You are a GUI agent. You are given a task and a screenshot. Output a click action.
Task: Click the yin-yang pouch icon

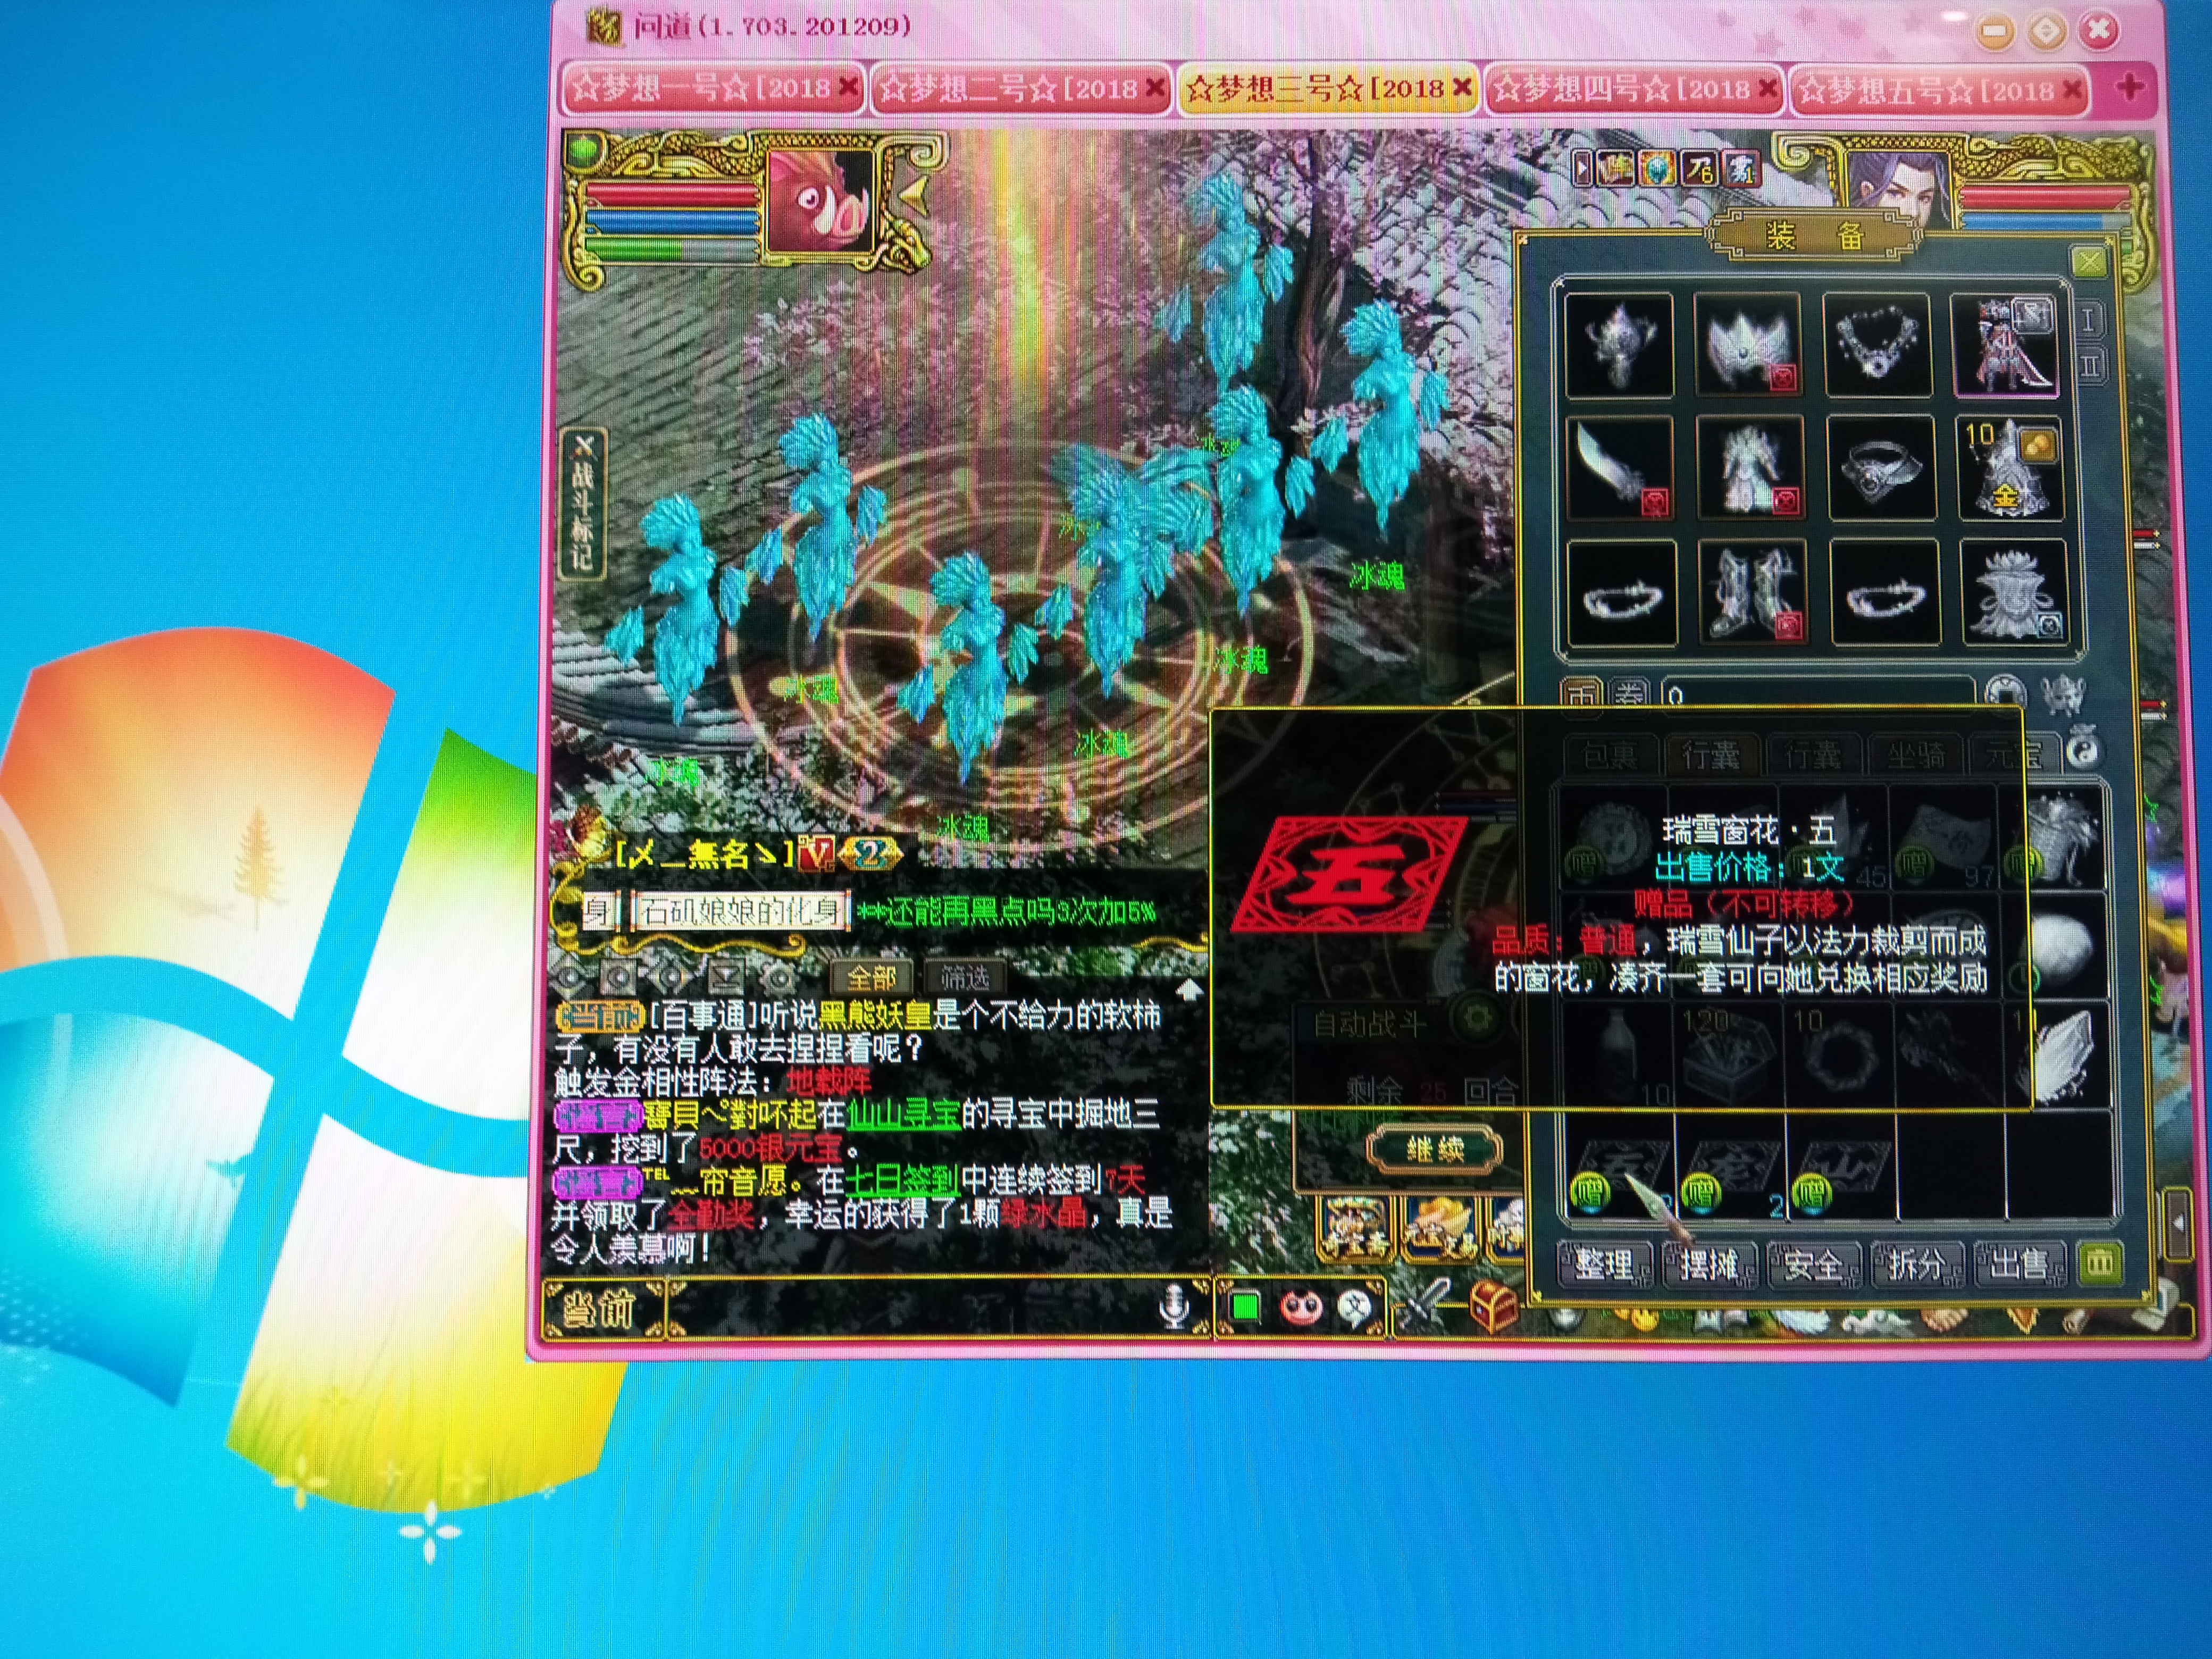coord(2084,749)
